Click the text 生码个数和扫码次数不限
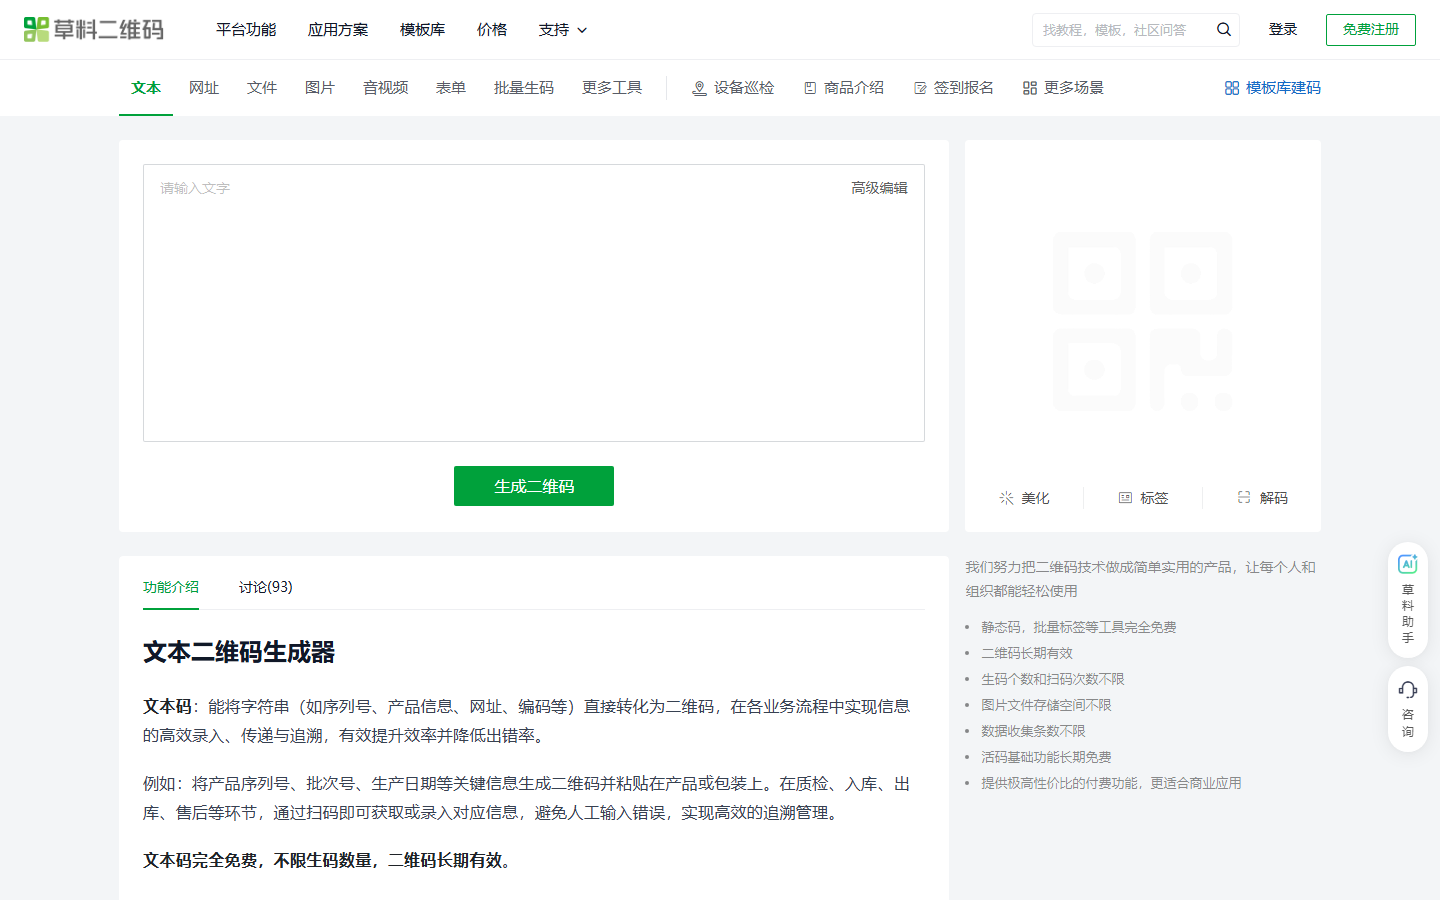The image size is (1440, 900). click(1053, 679)
